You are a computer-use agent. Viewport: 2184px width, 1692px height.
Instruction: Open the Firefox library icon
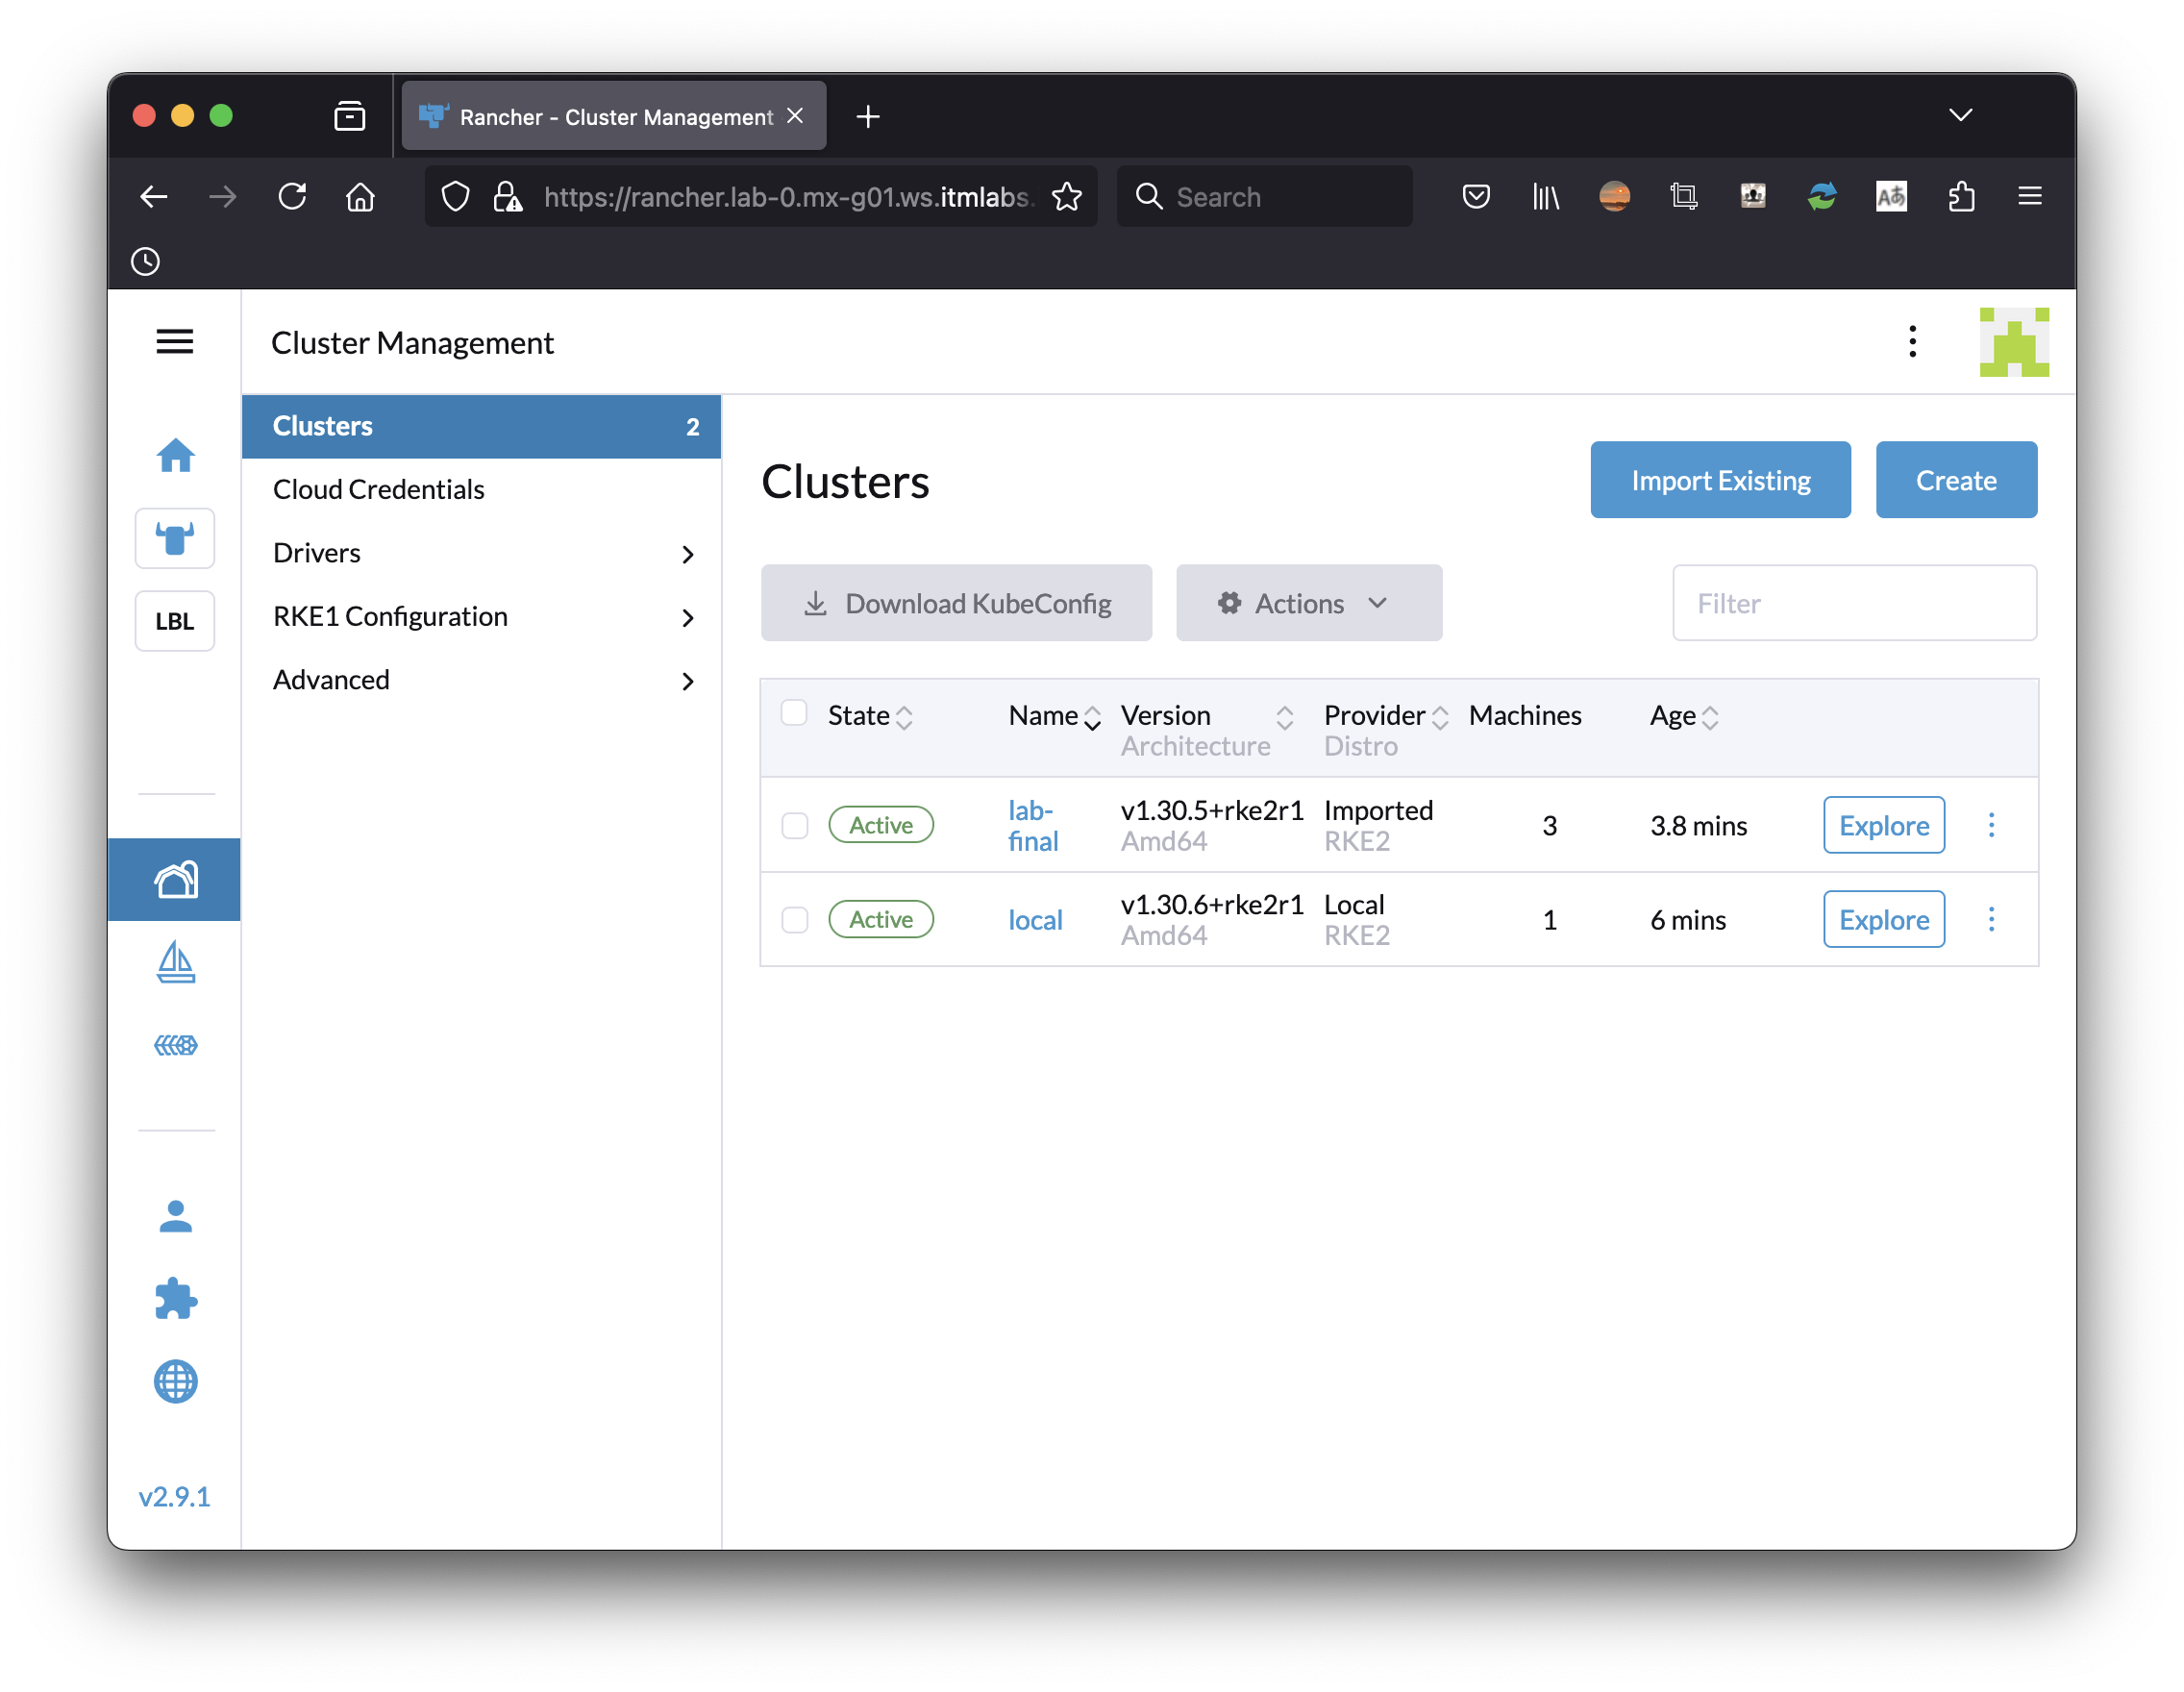tap(1546, 196)
